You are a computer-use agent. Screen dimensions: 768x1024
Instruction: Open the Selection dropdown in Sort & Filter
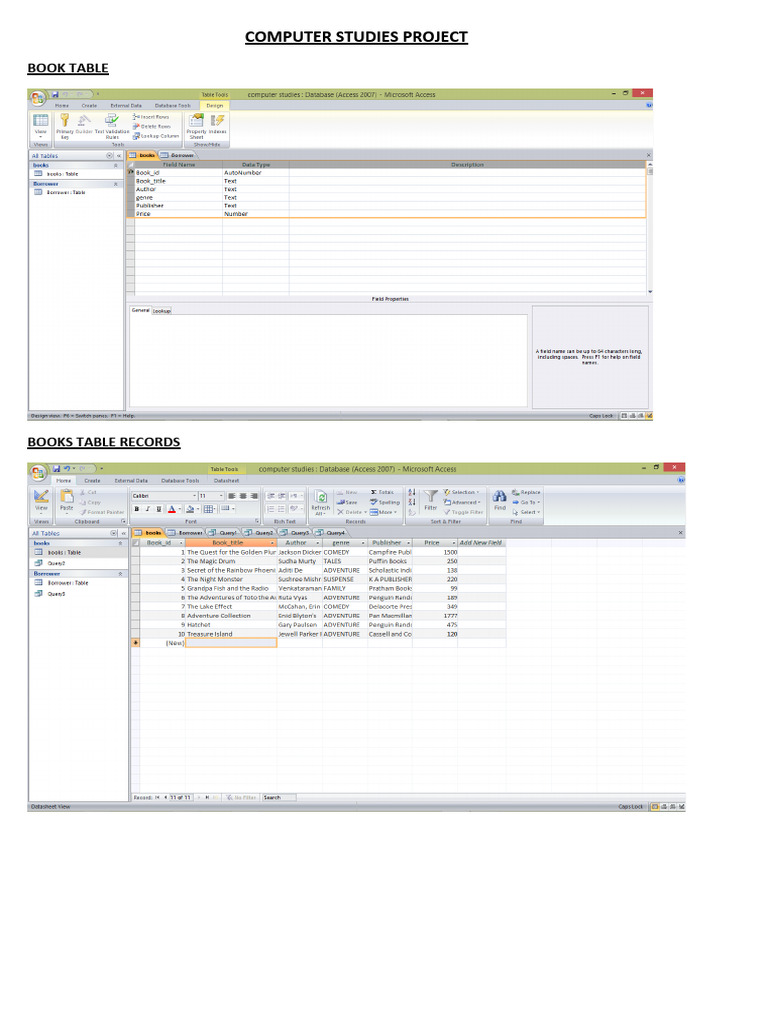(461, 492)
